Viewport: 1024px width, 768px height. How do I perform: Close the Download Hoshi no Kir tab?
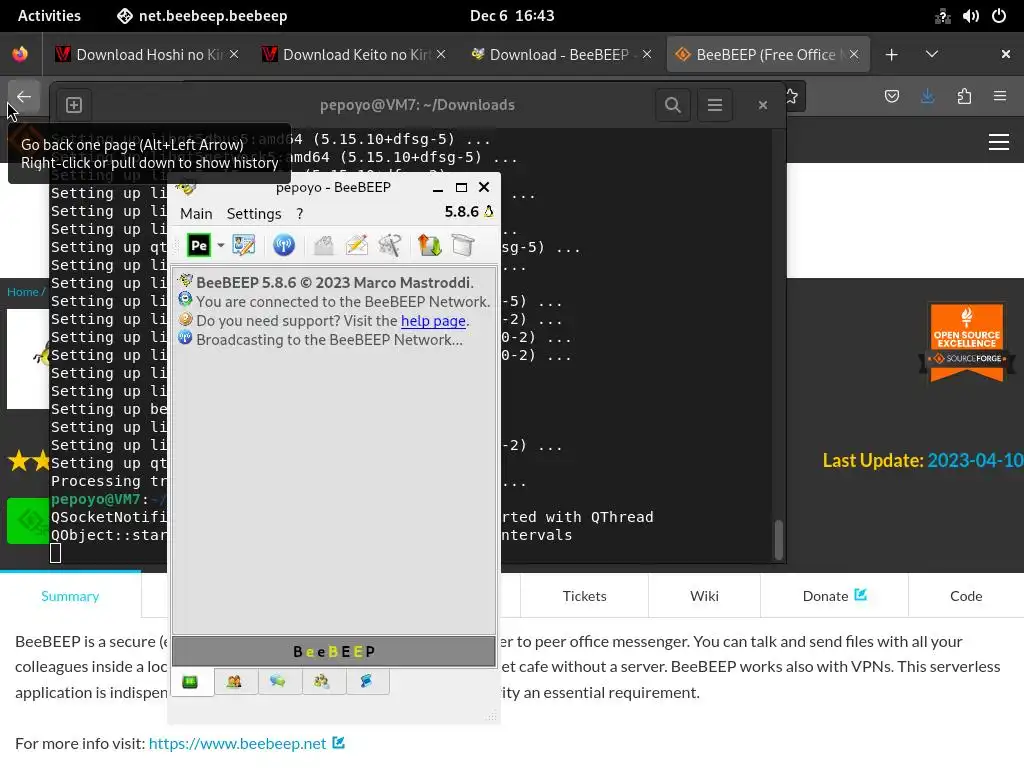tap(234, 54)
